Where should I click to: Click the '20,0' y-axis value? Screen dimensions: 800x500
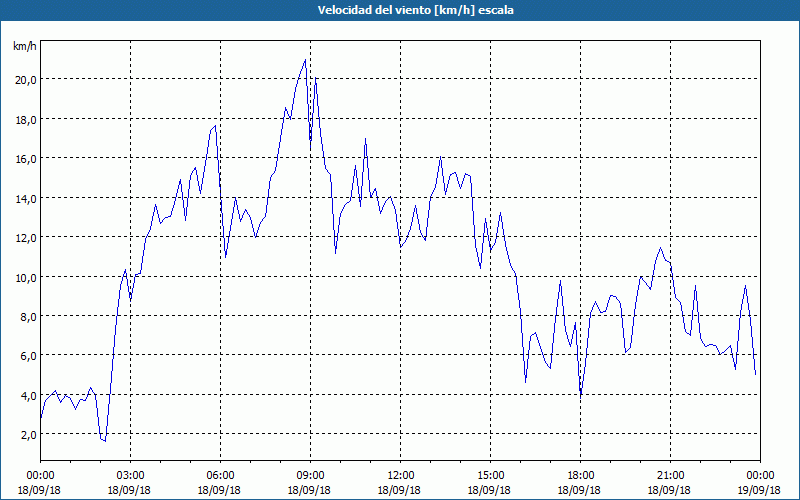[27, 80]
